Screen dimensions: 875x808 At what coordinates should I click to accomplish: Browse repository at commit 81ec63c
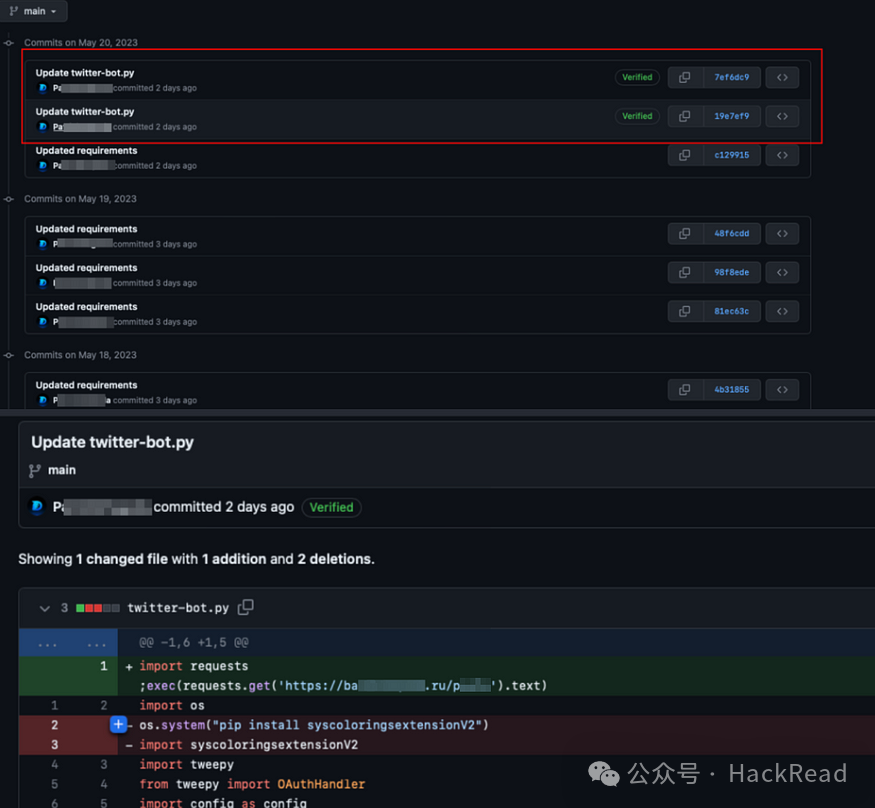(x=782, y=311)
